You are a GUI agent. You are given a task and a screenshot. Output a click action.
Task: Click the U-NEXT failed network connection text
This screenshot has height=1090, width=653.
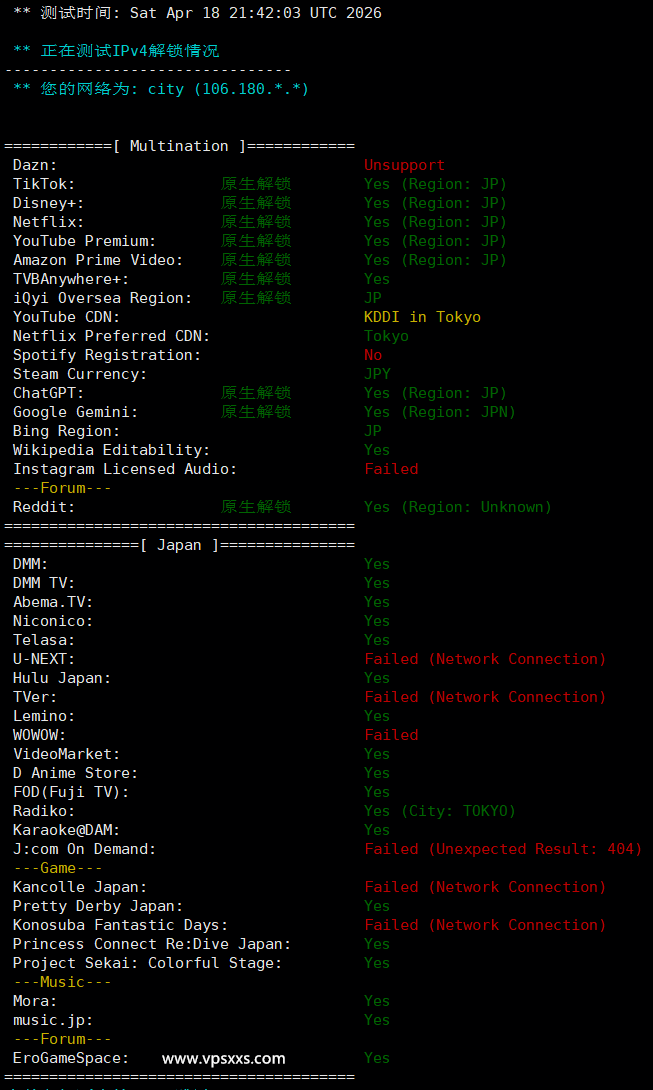pyautogui.click(x=485, y=659)
